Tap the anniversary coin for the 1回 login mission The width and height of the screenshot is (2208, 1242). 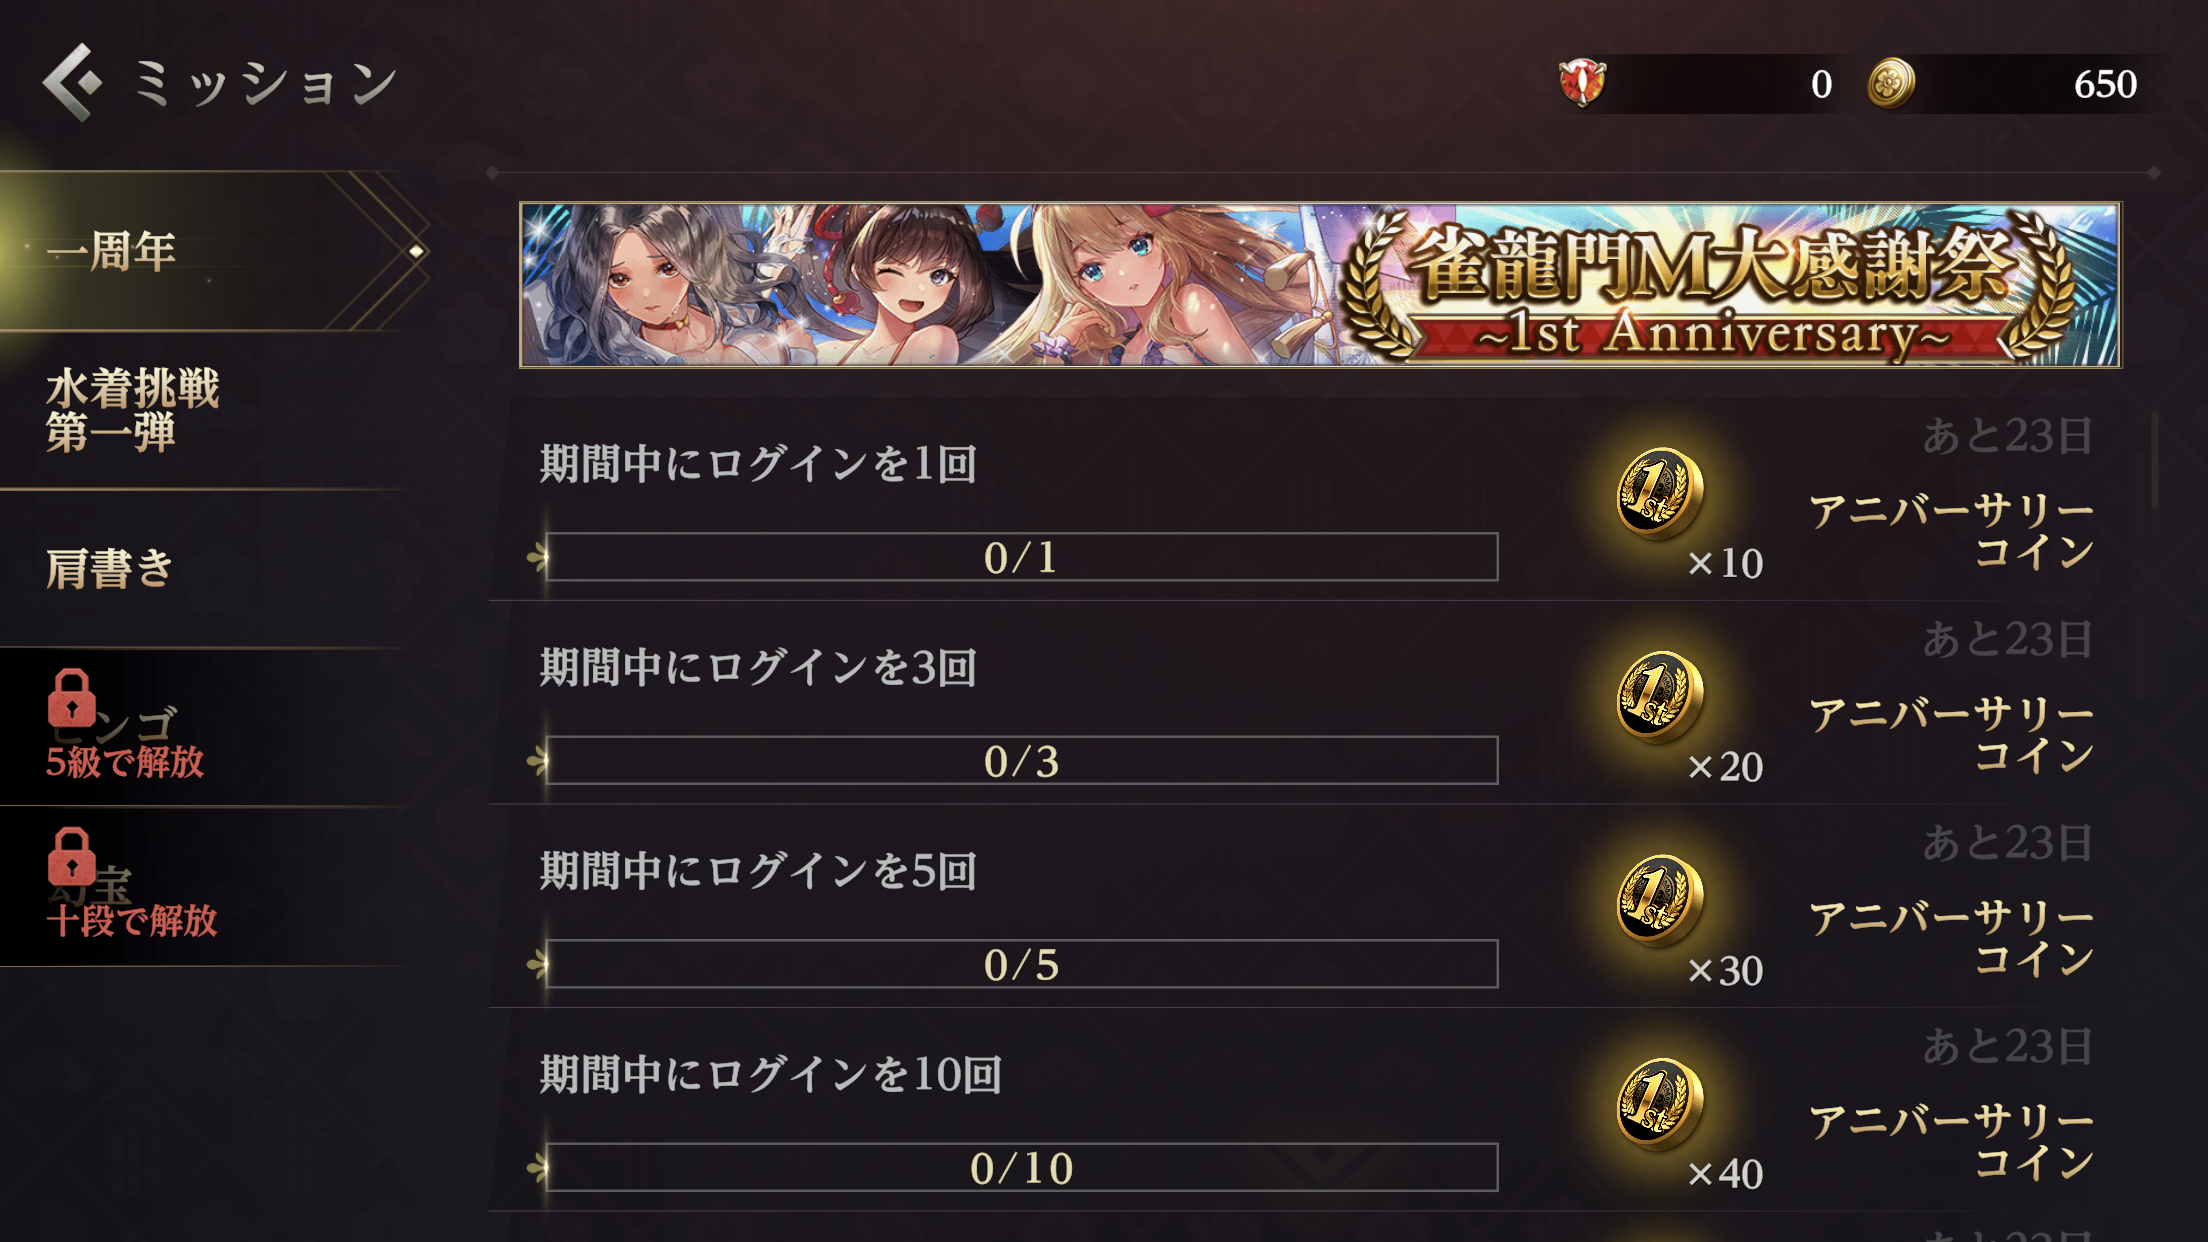coord(1659,493)
